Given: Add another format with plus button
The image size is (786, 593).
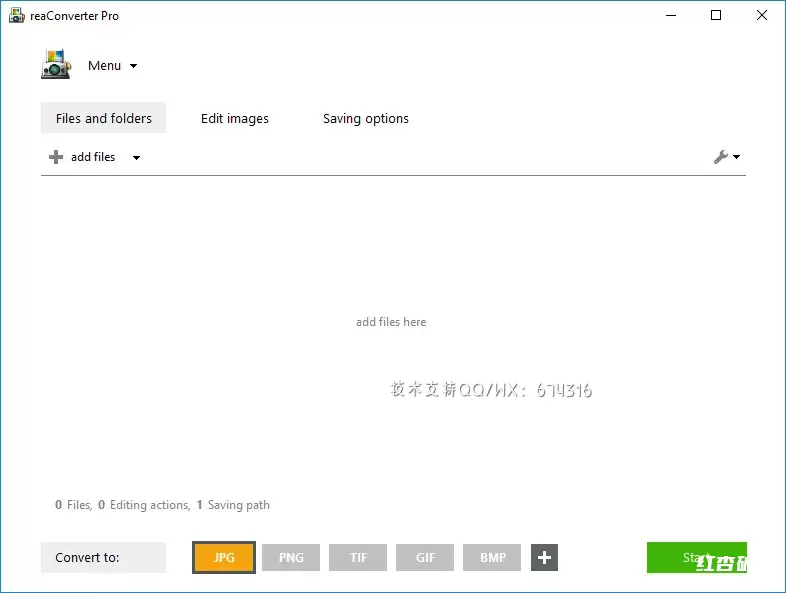Looking at the screenshot, I should point(544,557).
